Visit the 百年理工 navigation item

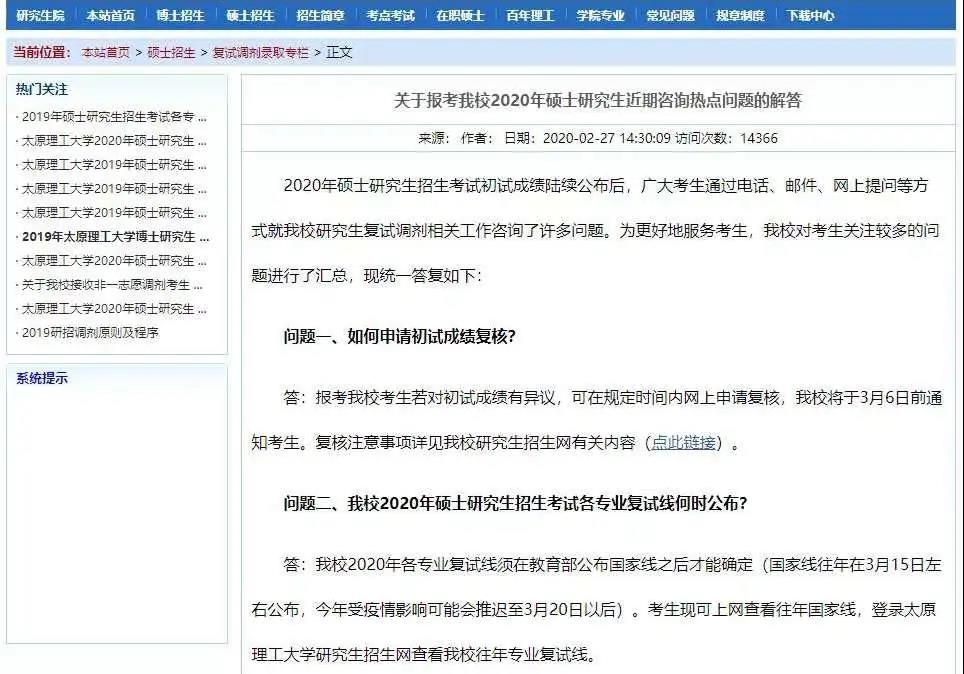tap(530, 16)
